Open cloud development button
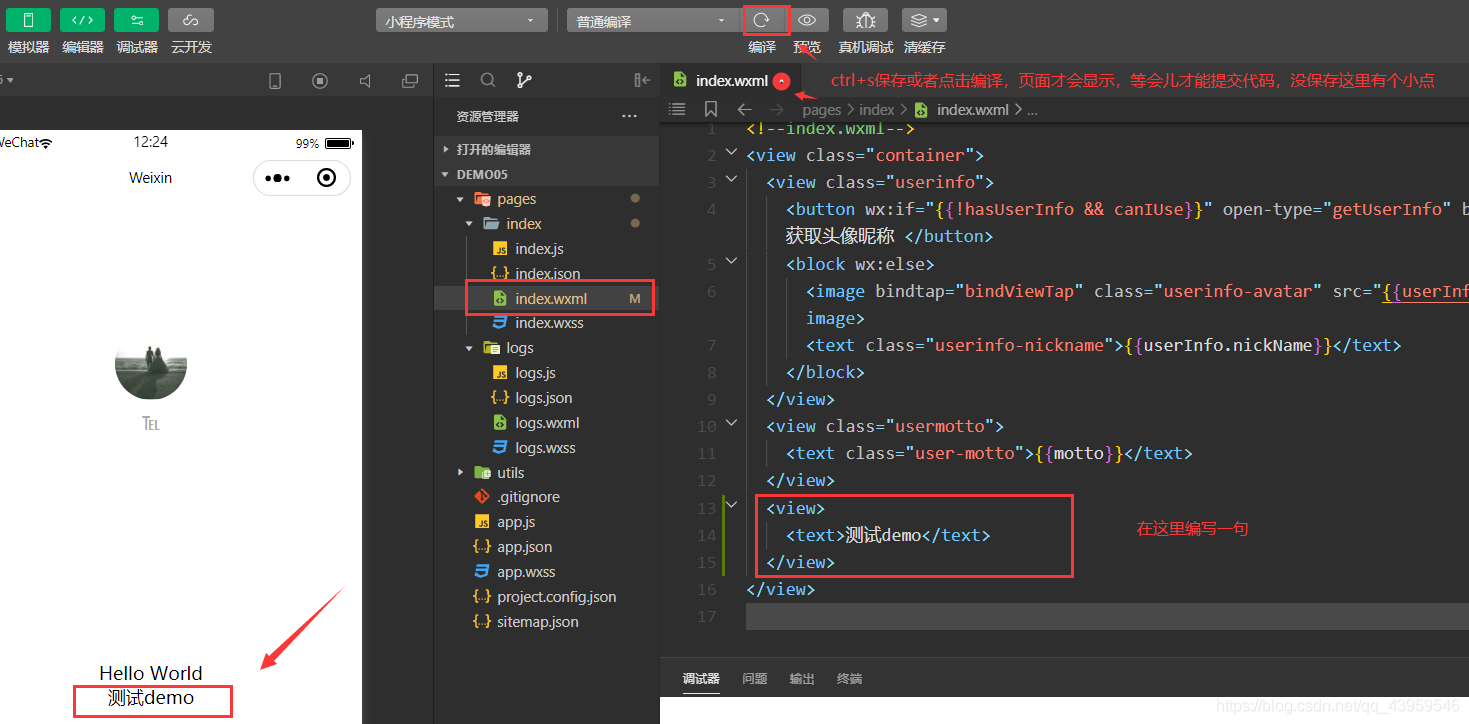This screenshot has width=1469, height=724. [190, 20]
